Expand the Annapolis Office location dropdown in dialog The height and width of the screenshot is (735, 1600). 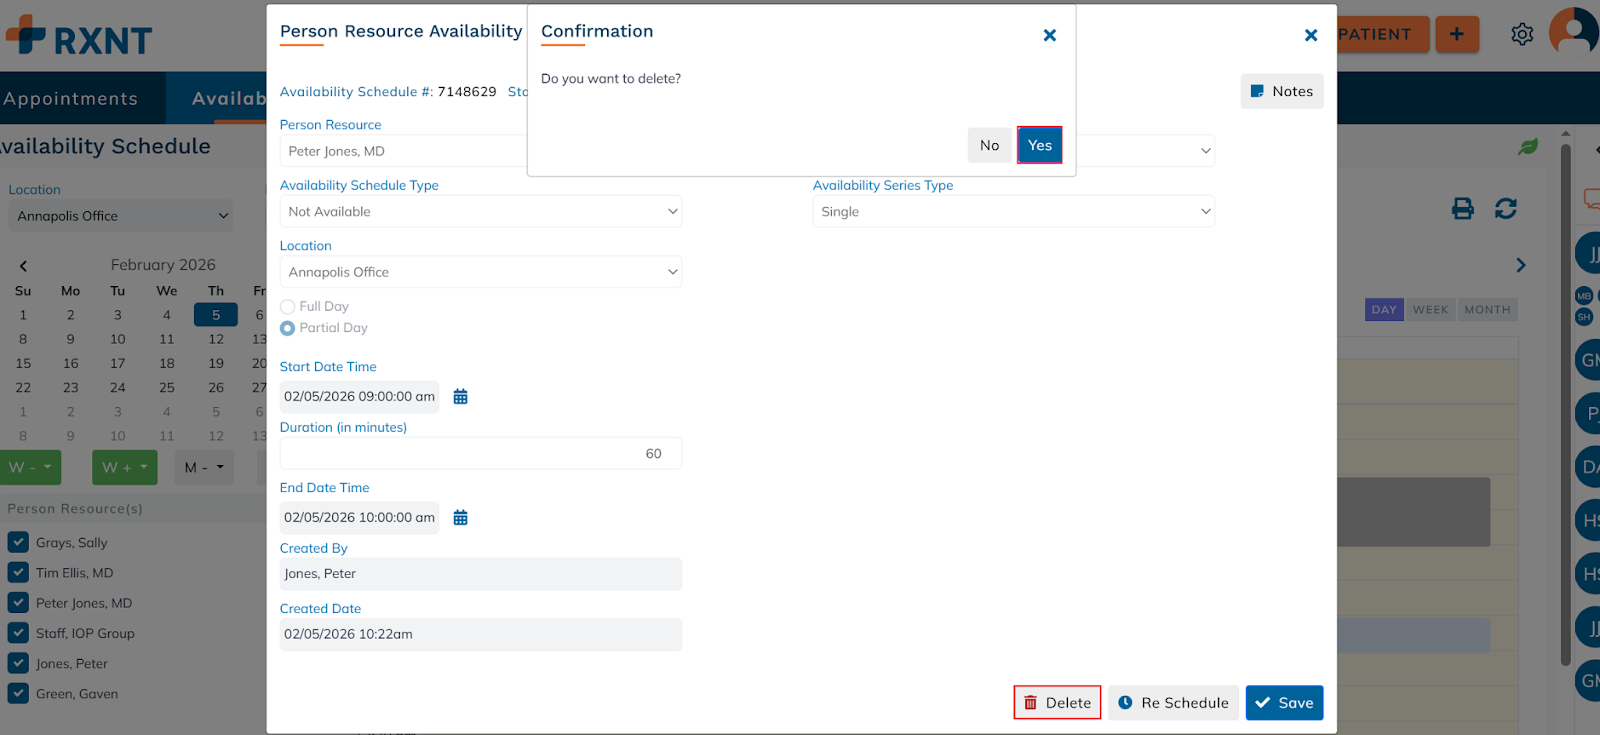tap(480, 272)
